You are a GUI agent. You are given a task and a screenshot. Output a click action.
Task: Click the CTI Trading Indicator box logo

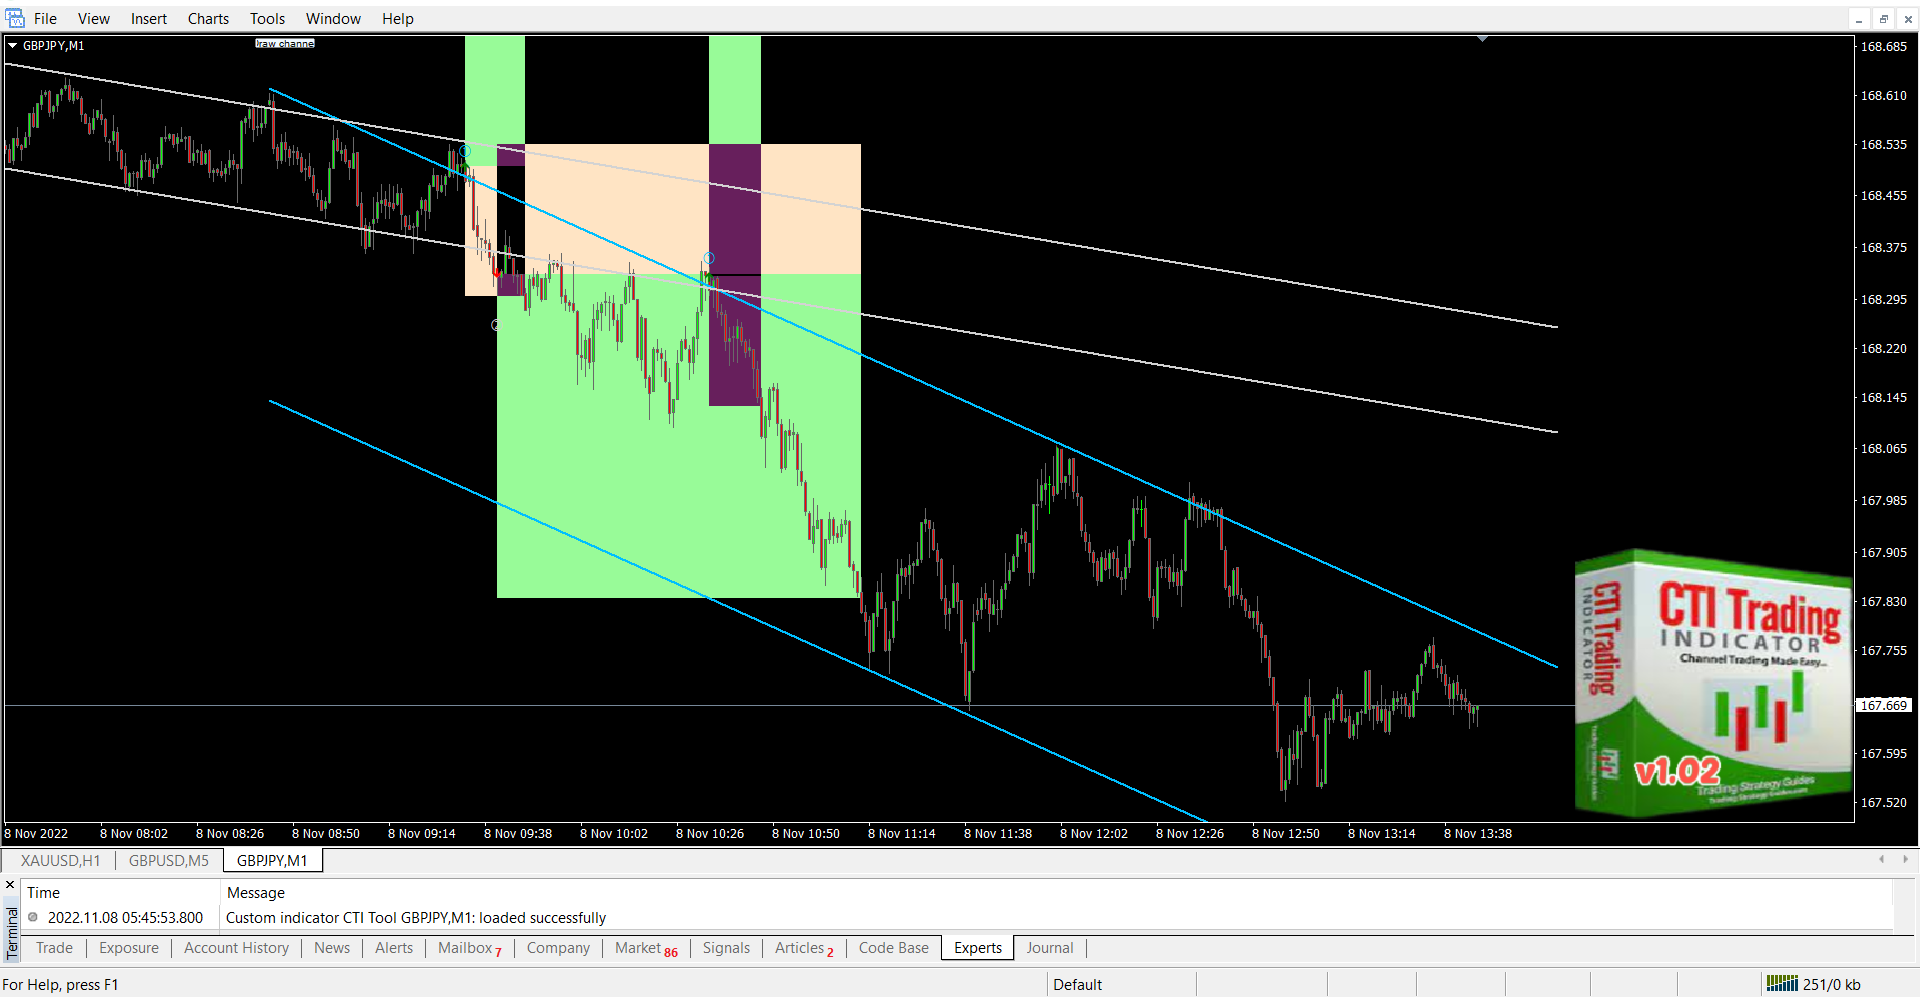pyautogui.click(x=1713, y=683)
